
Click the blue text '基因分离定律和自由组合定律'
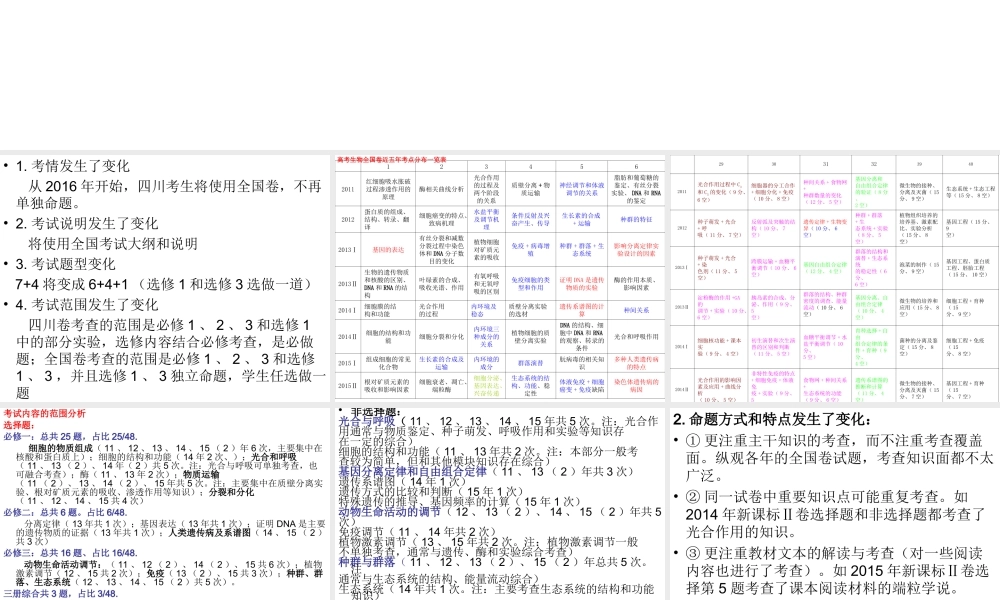pos(412,471)
